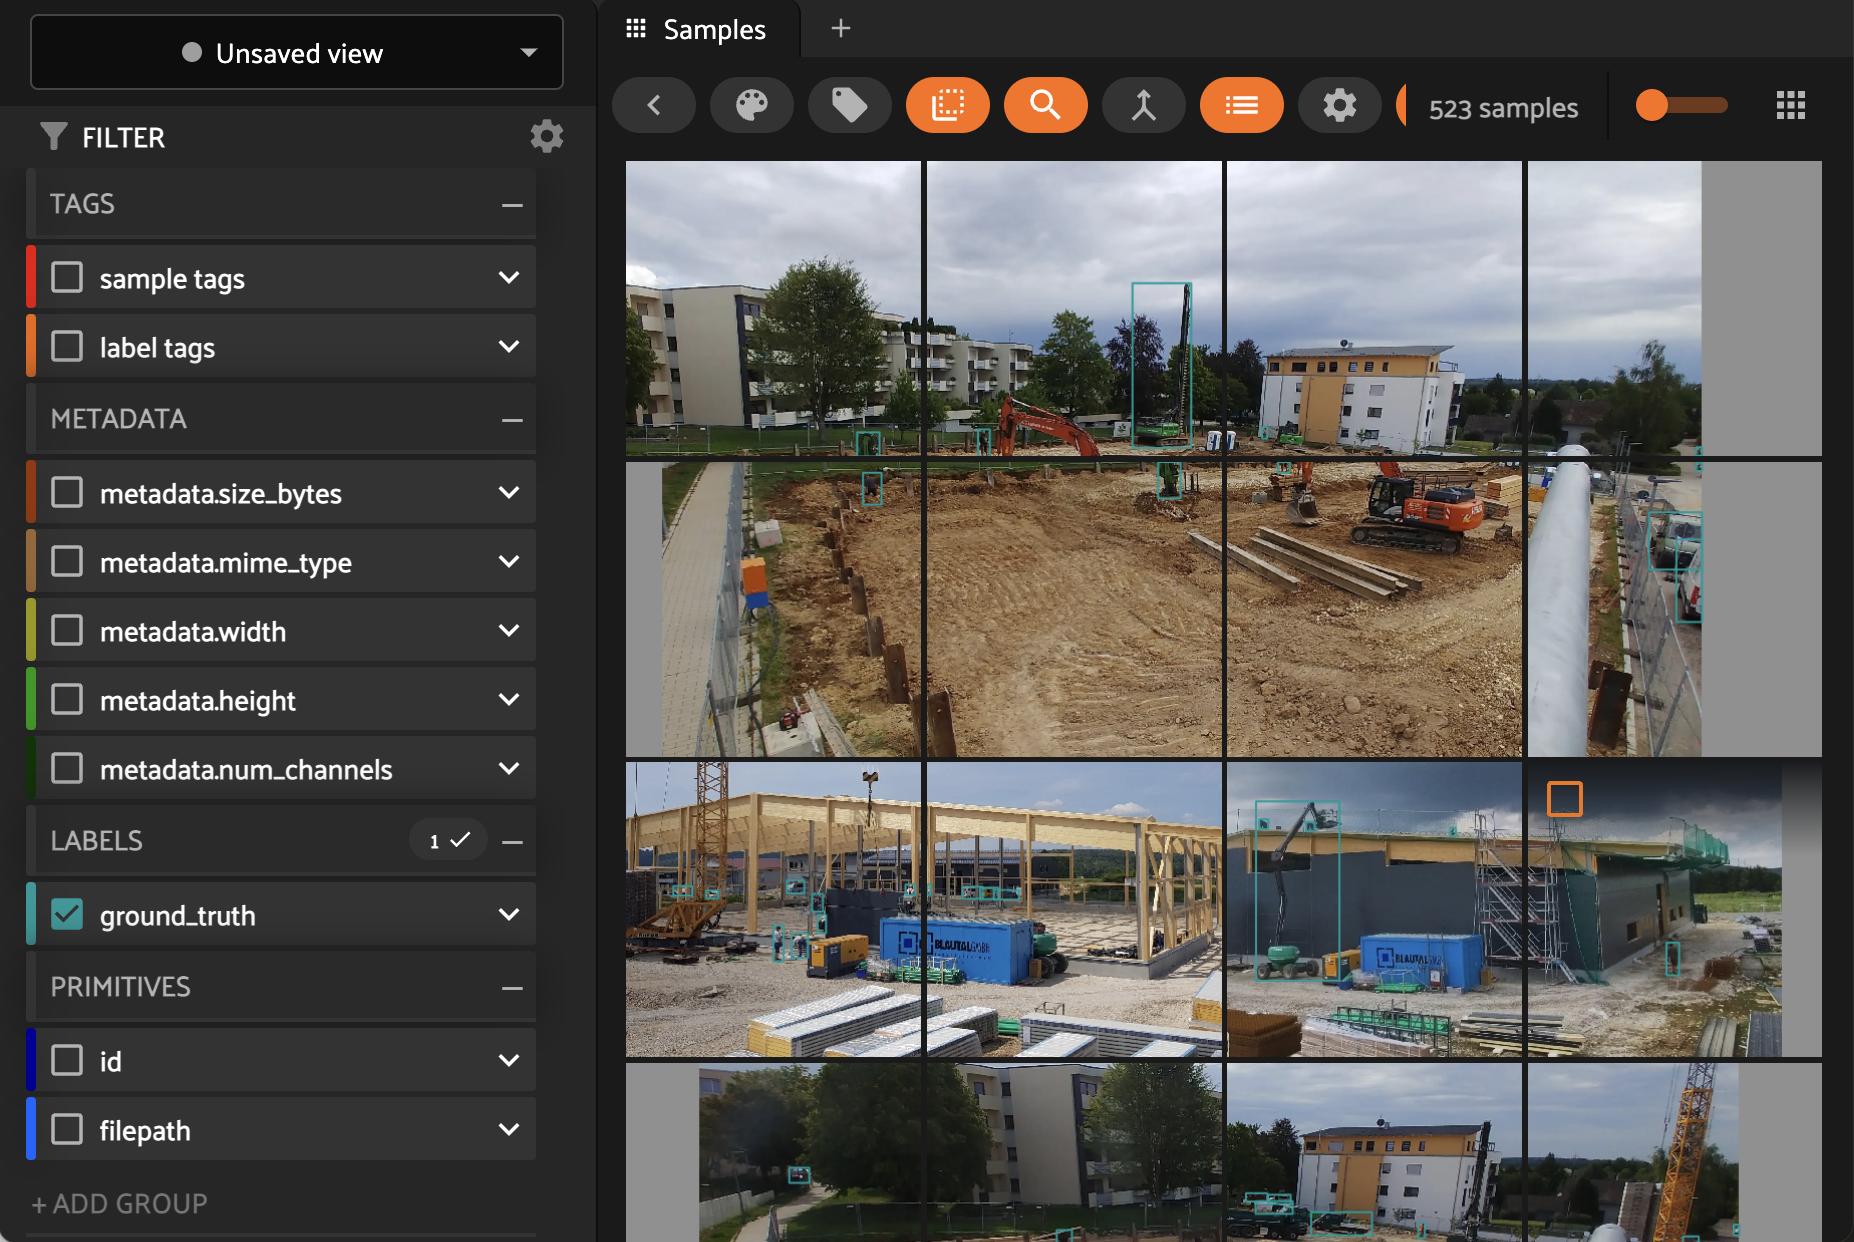Click the grid layout icon

[1790, 105]
